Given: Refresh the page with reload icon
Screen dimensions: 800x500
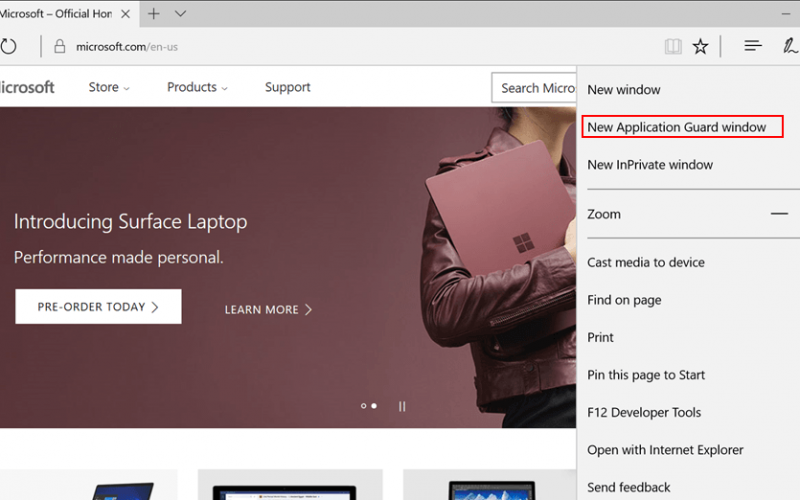Looking at the screenshot, I should click(8, 46).
